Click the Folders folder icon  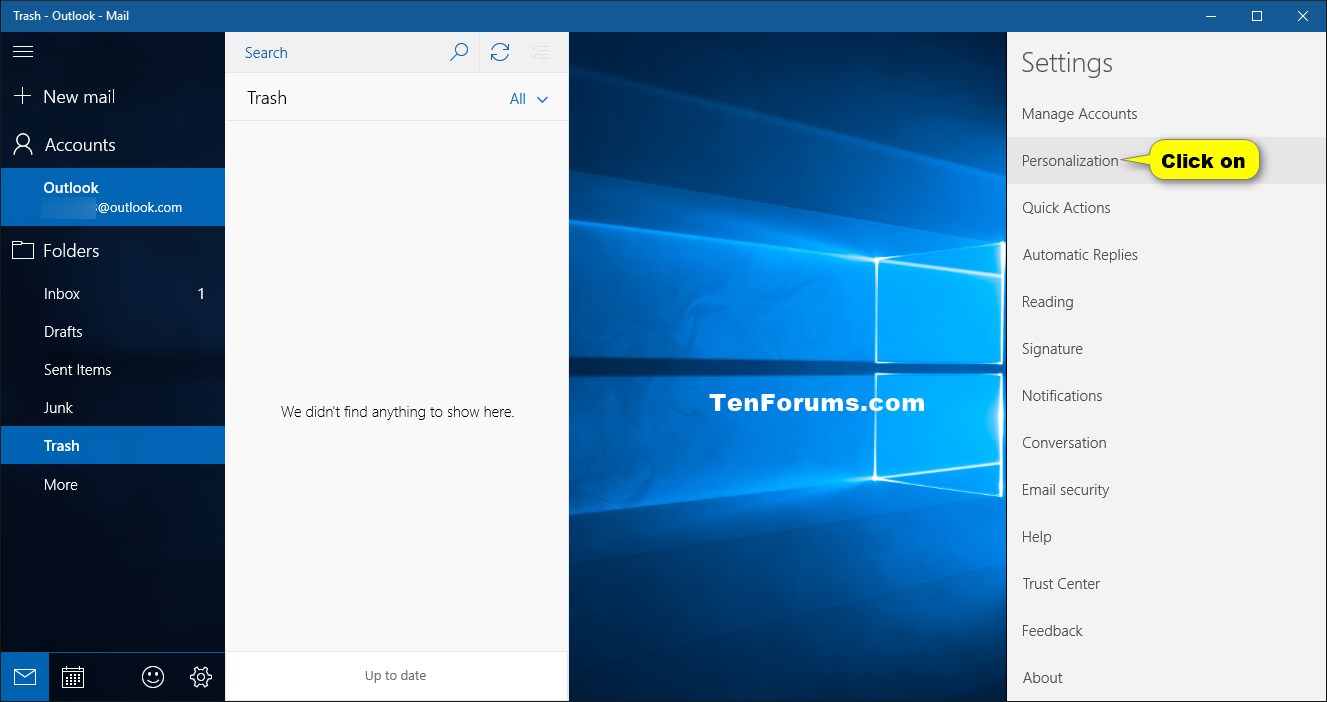point(22,250)
